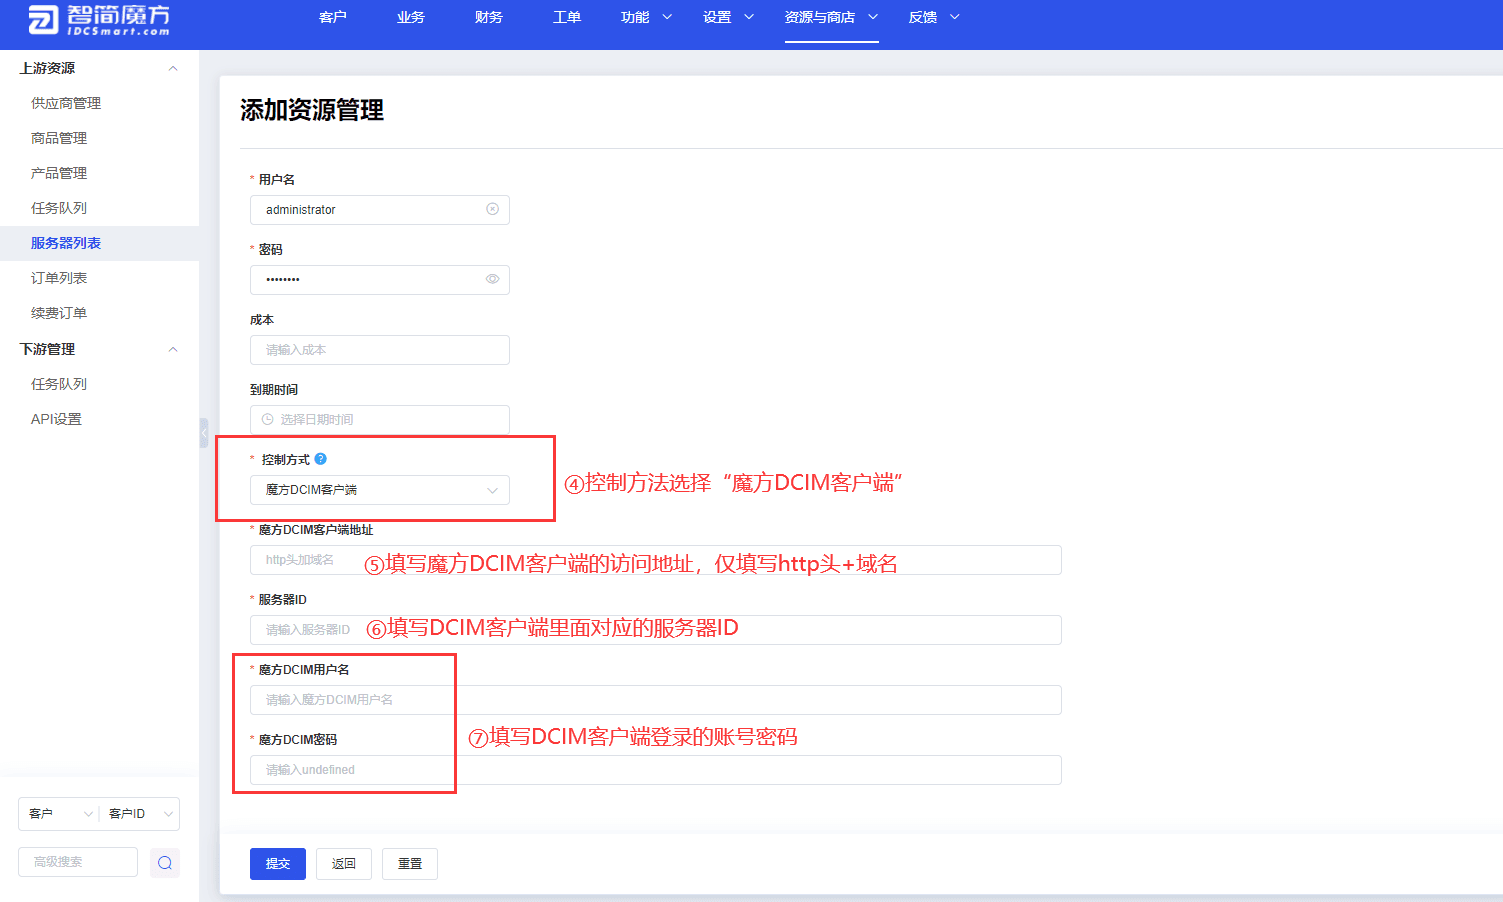Open the 客户ID filter dropdown
Screen dimensions: 1503x902
tap(140, 814)
